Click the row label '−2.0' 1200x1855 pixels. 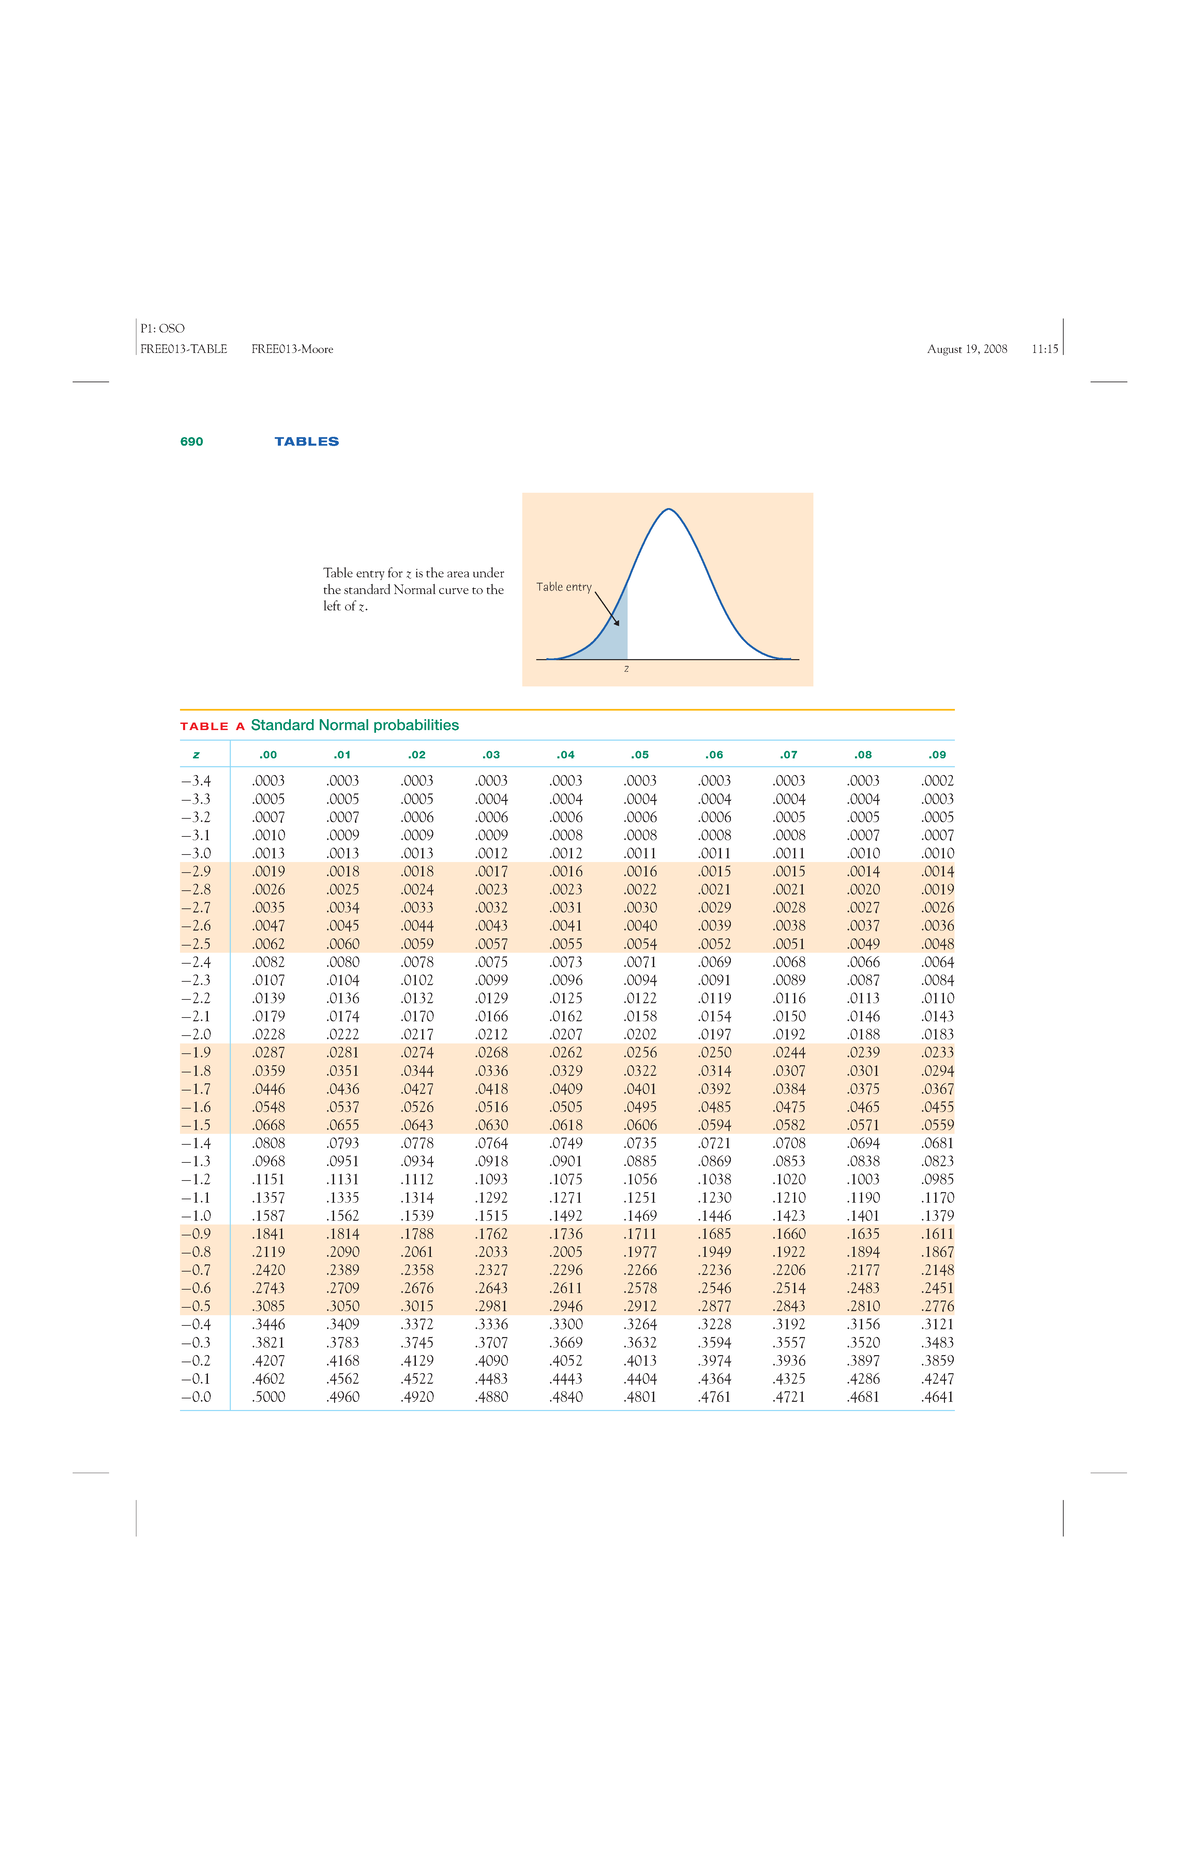(x=196, y=1035)
